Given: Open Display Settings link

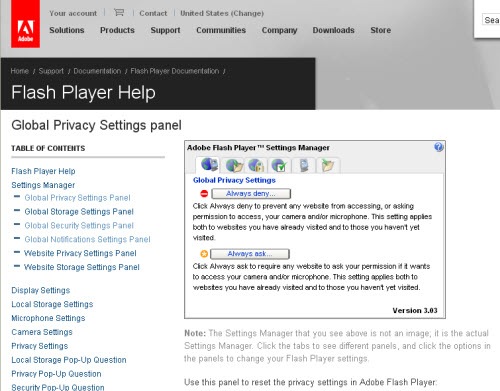Looking at the screenshot, I should [x=41, y=290].
